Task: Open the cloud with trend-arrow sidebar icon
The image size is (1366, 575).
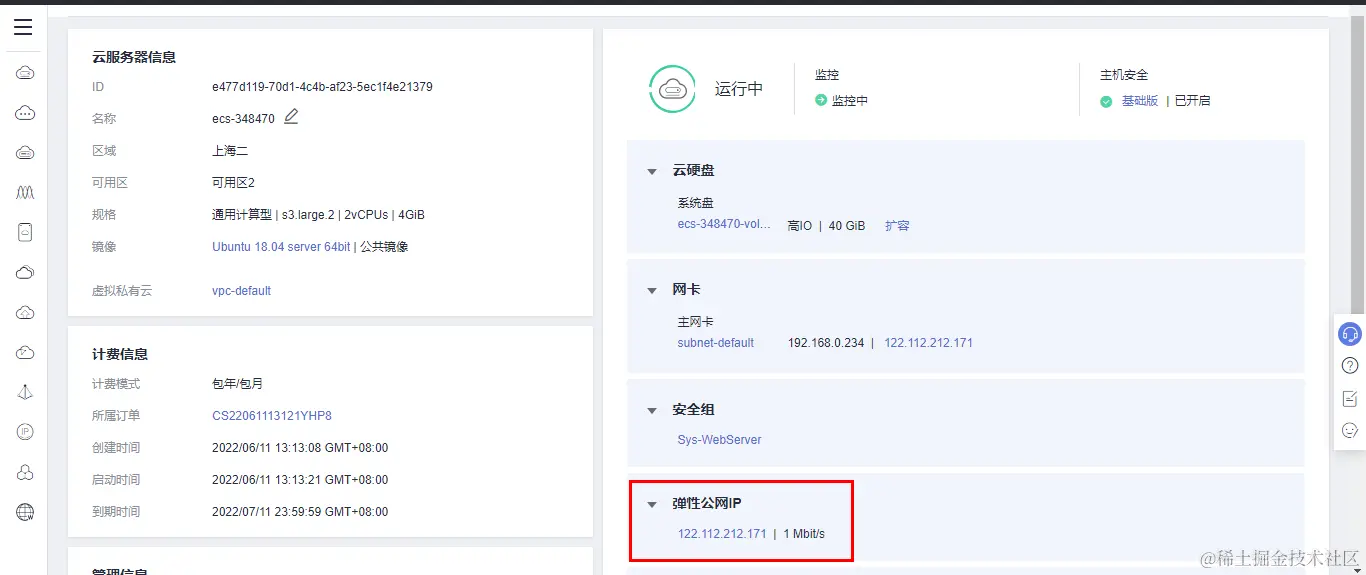Action: pyautogui.click(x=25, y=352)
